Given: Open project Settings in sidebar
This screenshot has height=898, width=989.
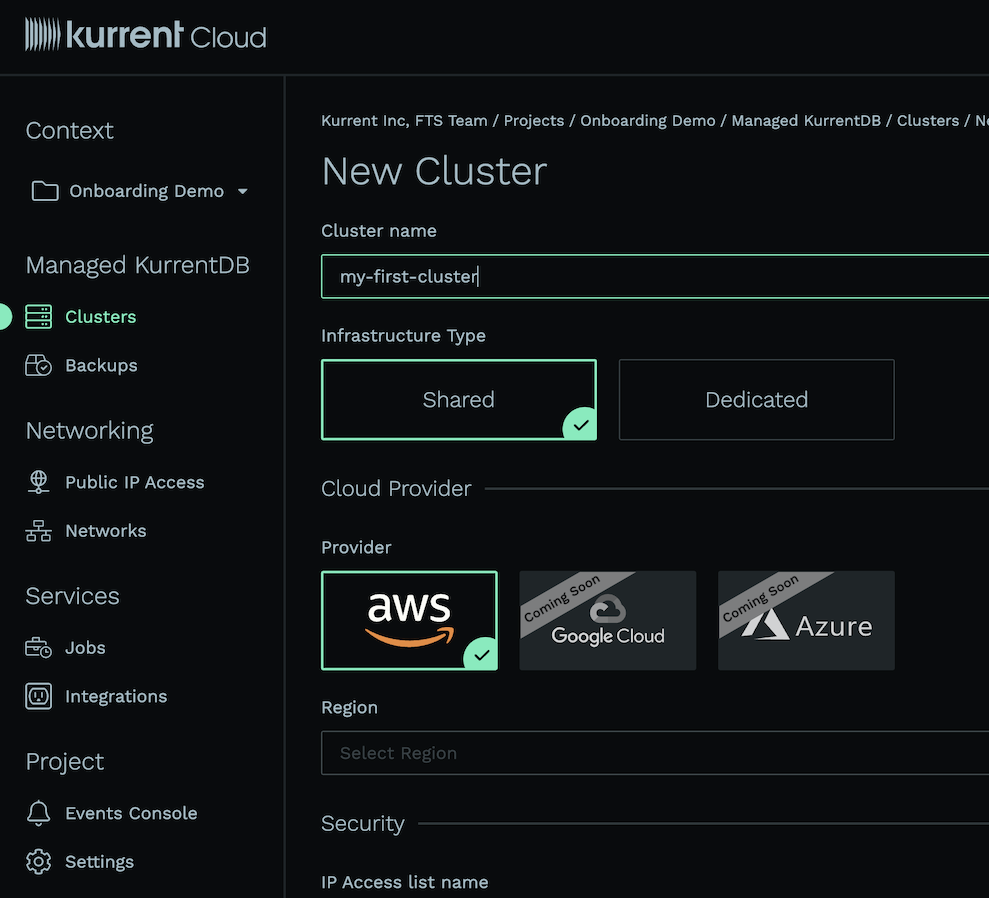Looking at the screenshot, I should [x=100, y=861].
